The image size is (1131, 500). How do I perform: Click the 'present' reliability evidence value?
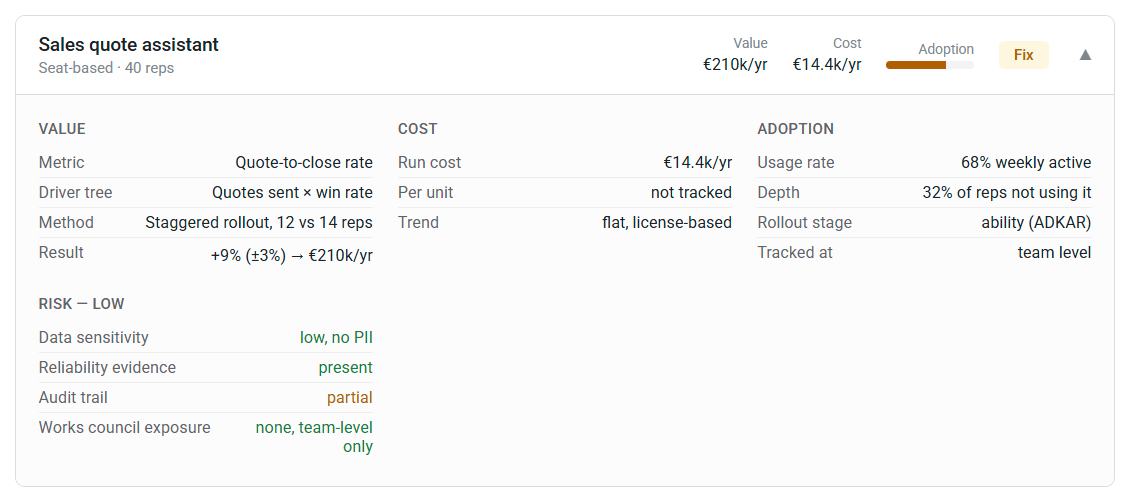point(346,367)
